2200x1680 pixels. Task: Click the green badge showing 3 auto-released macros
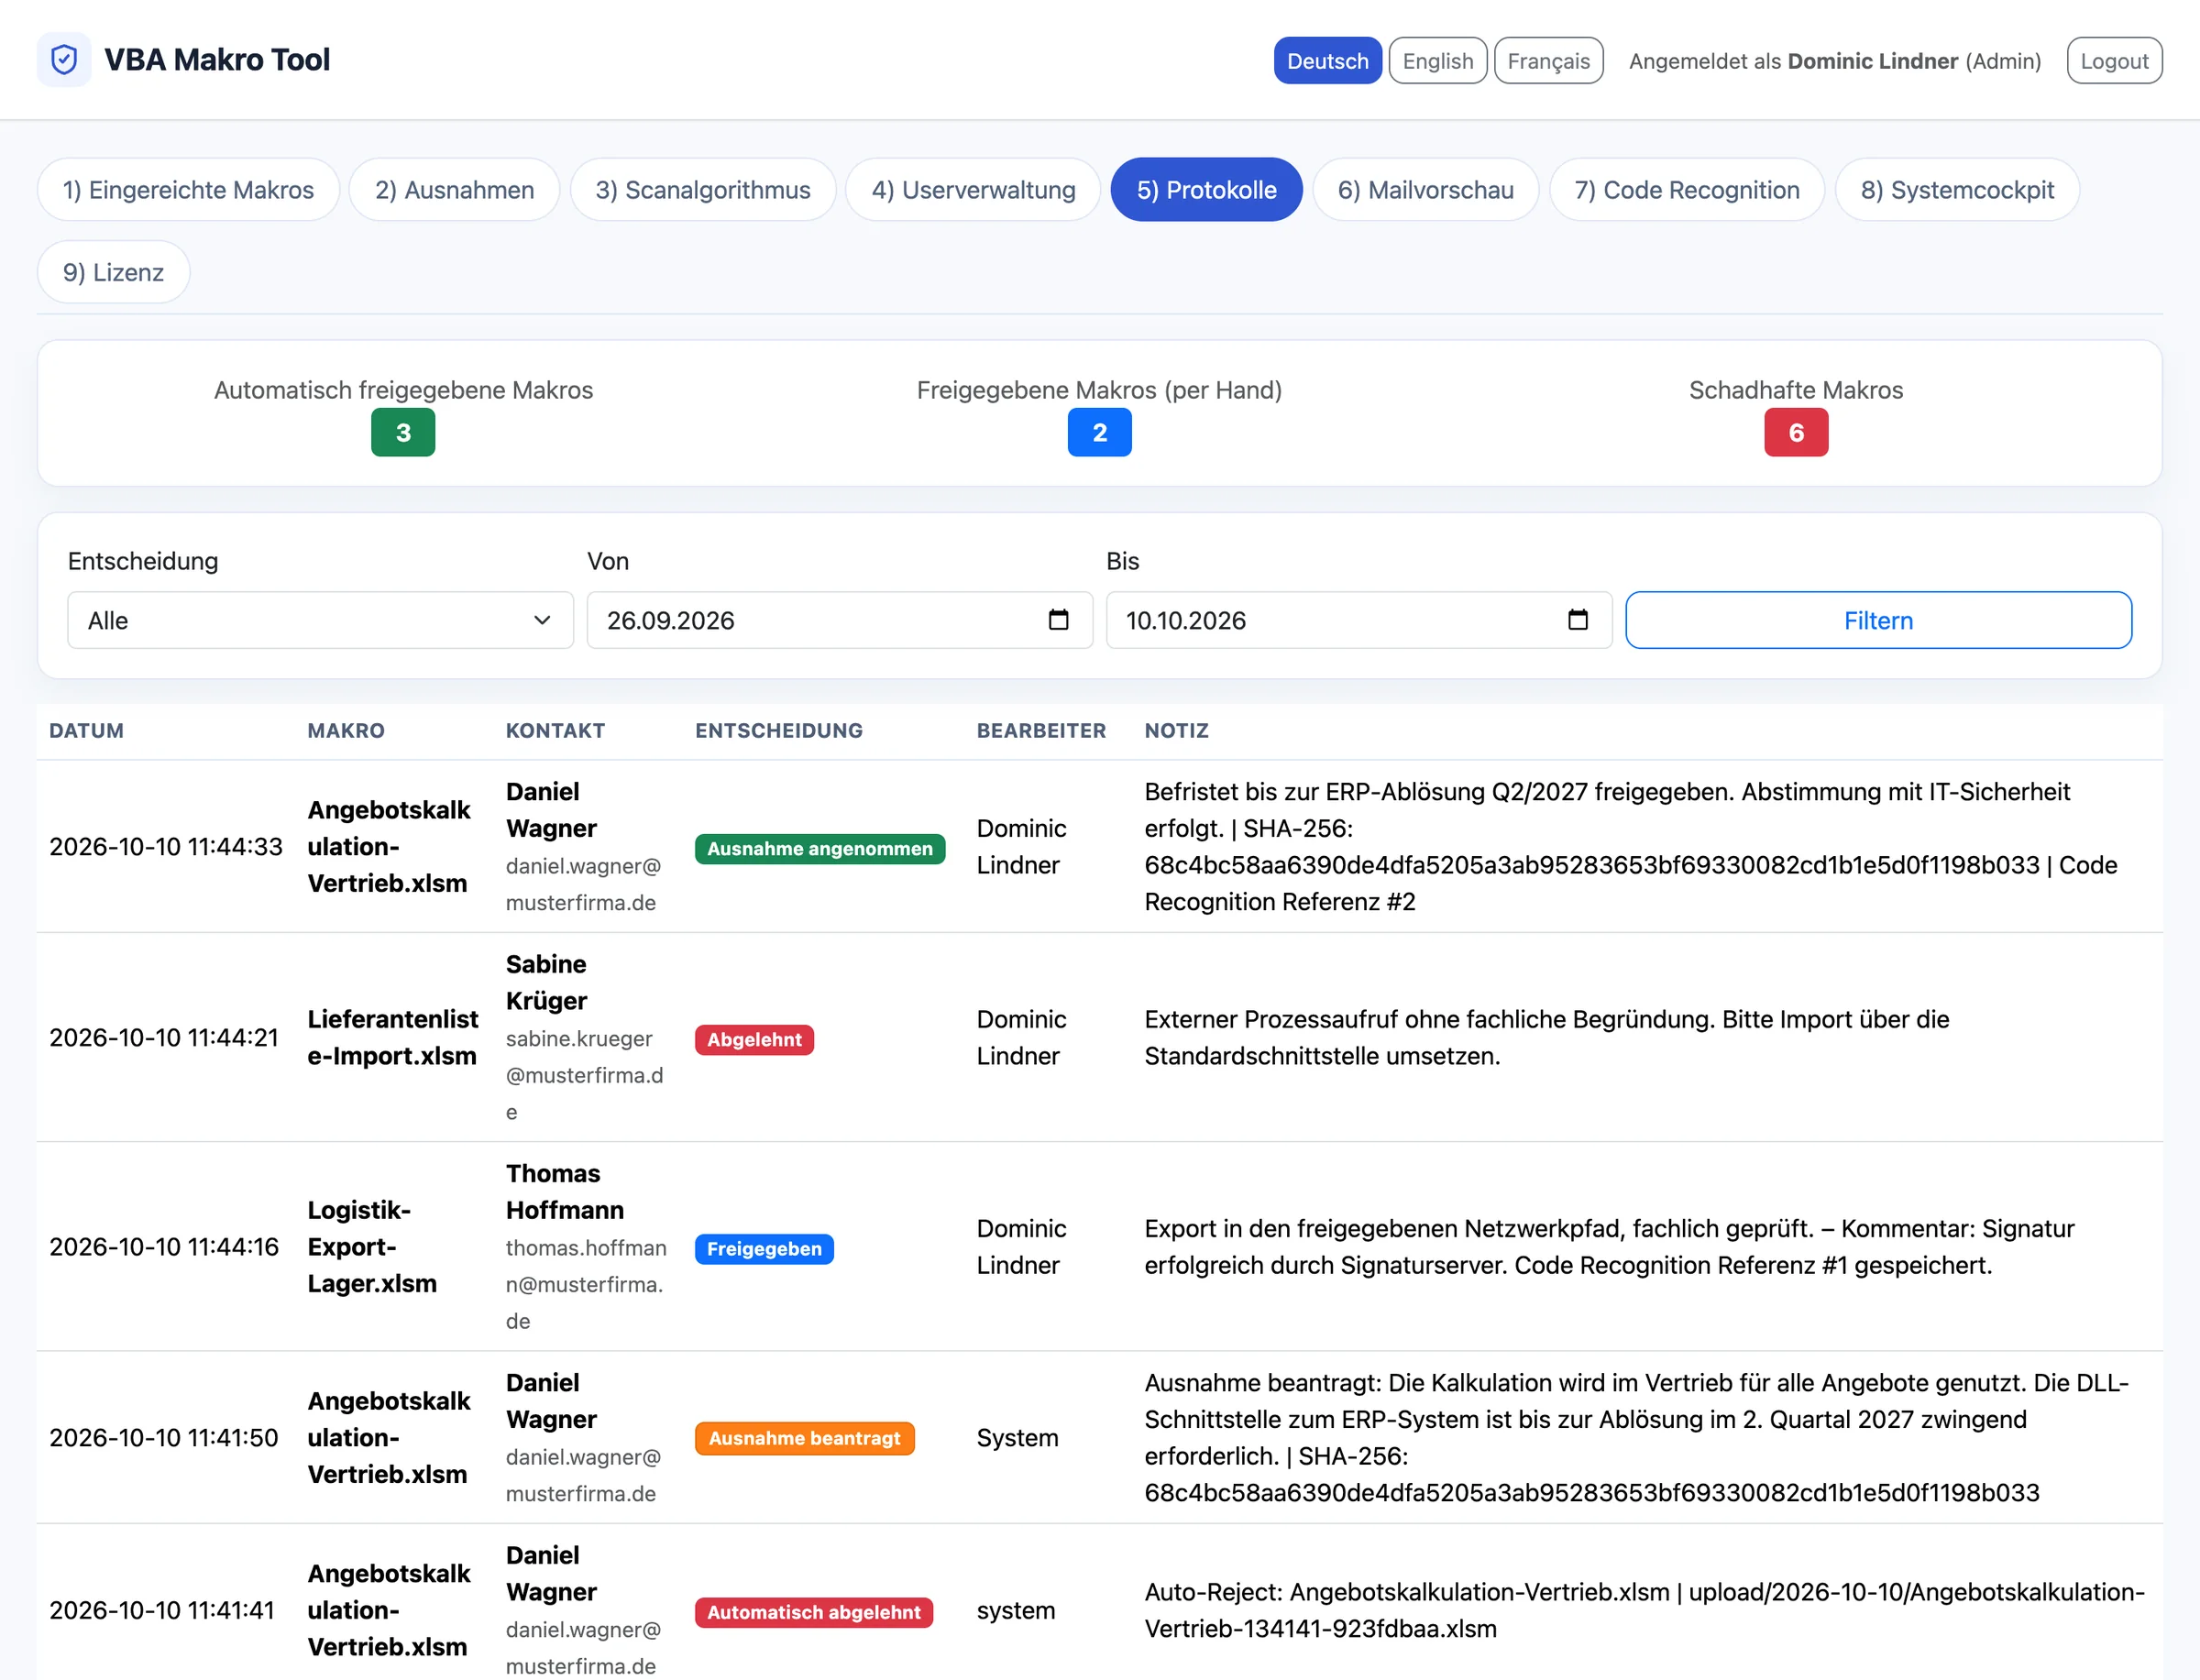403,433
